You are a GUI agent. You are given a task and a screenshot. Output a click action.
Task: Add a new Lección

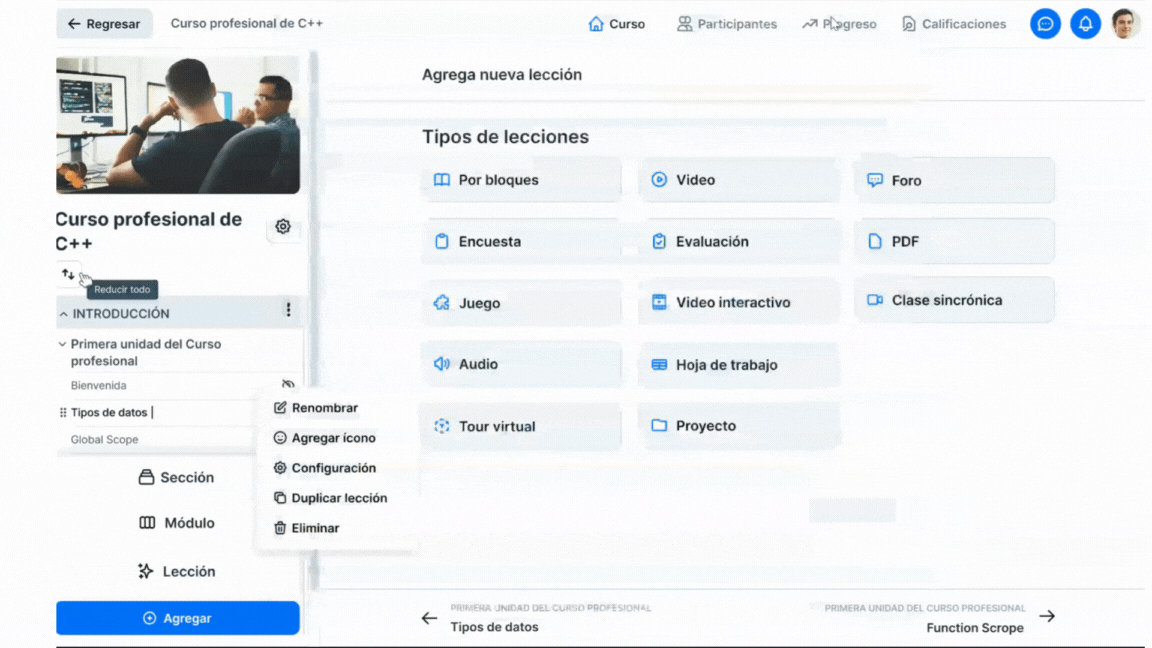click(x=176, y=572)
